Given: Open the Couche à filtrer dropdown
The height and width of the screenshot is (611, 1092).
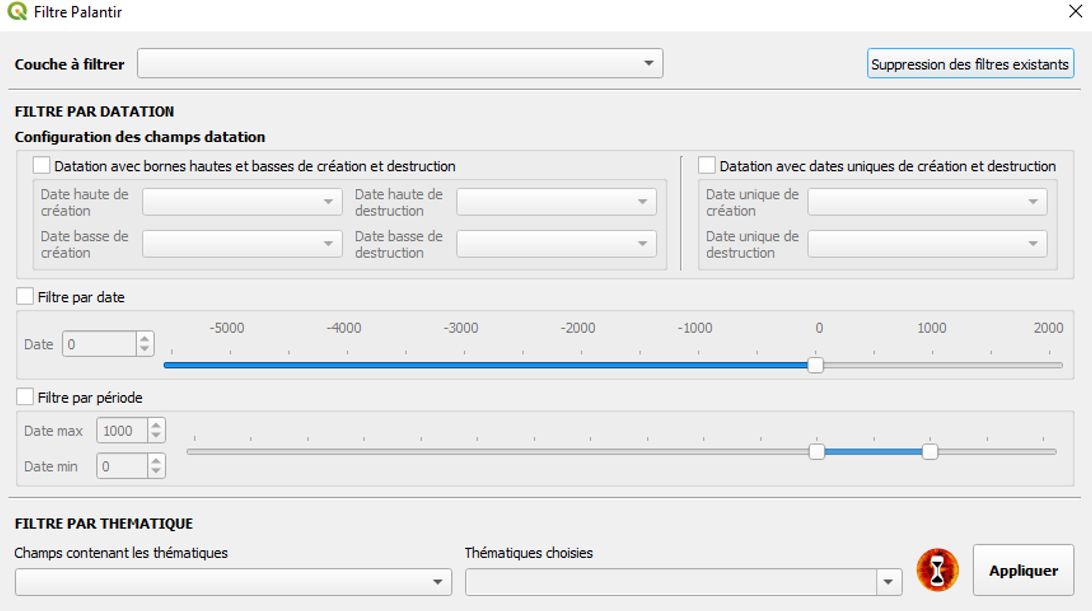Looking at the screenshot, I should [400, 64].
